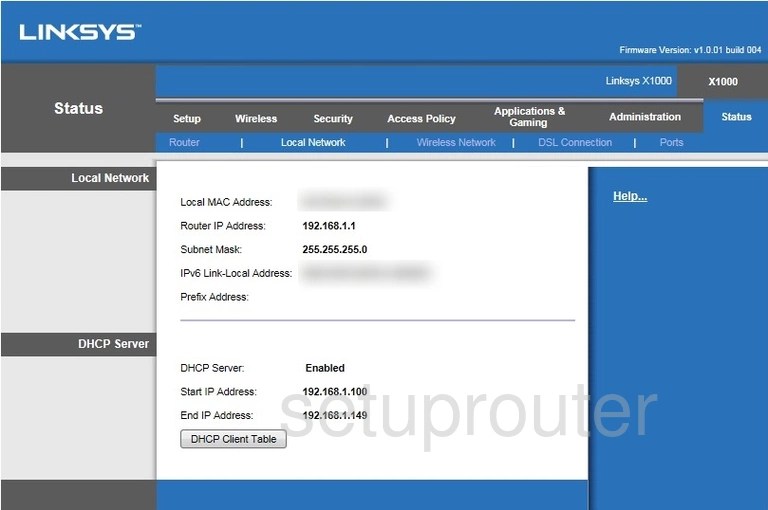Open the Wireless tab
The width and height of the screenshot is (768, 510).
point(256,119)
